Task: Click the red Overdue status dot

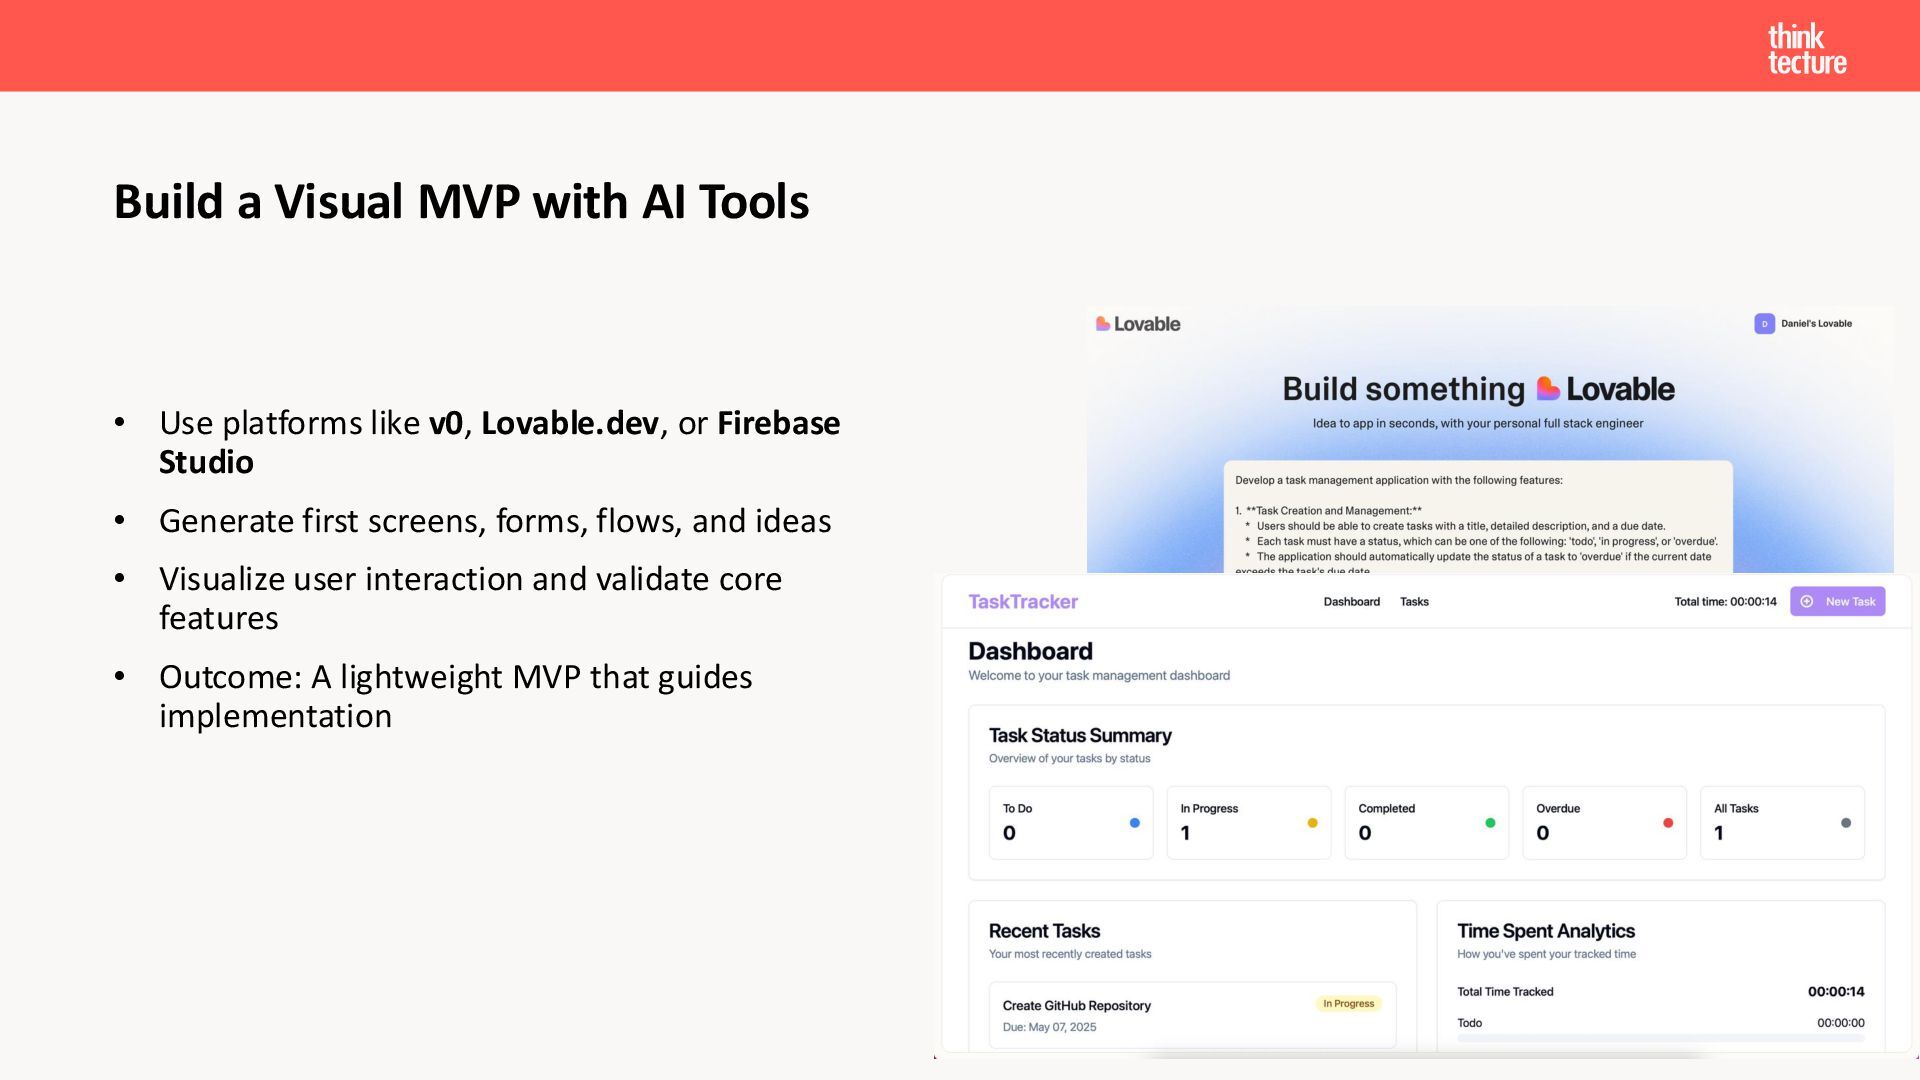Action: [1668, 823]
